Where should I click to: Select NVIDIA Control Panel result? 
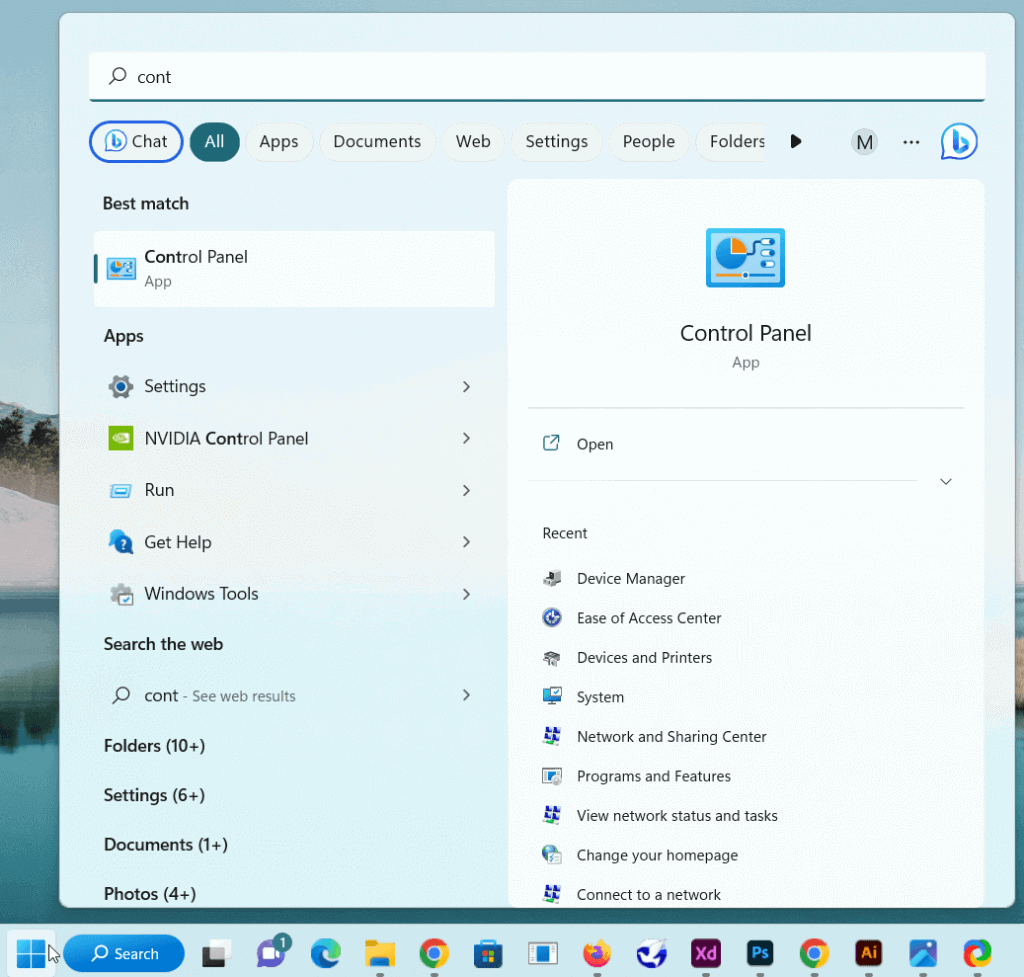tap(294, 438)
